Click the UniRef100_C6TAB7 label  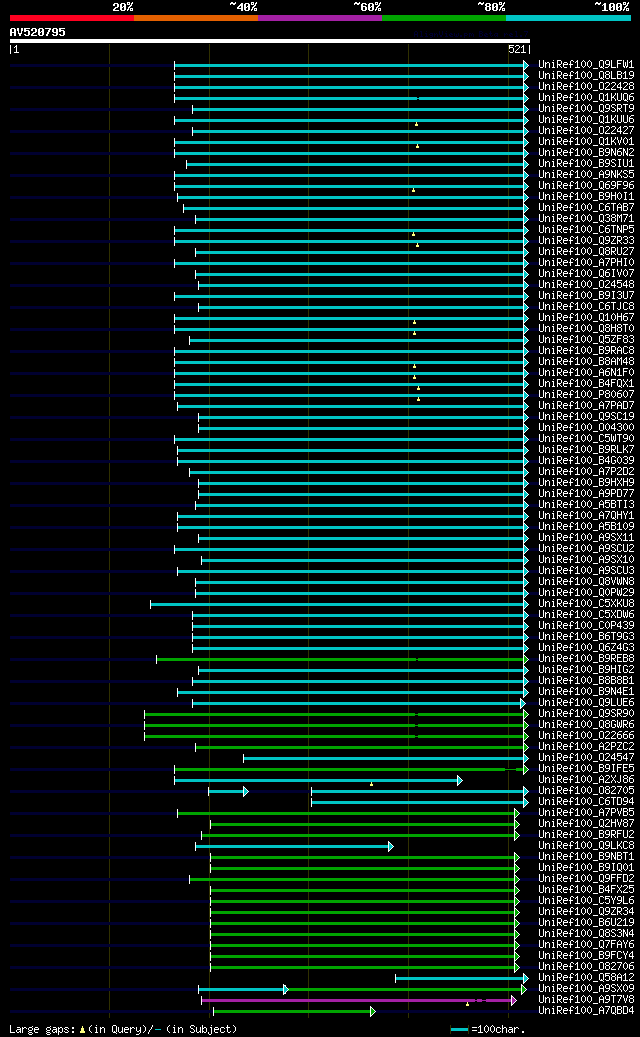[x=586, y=208]
